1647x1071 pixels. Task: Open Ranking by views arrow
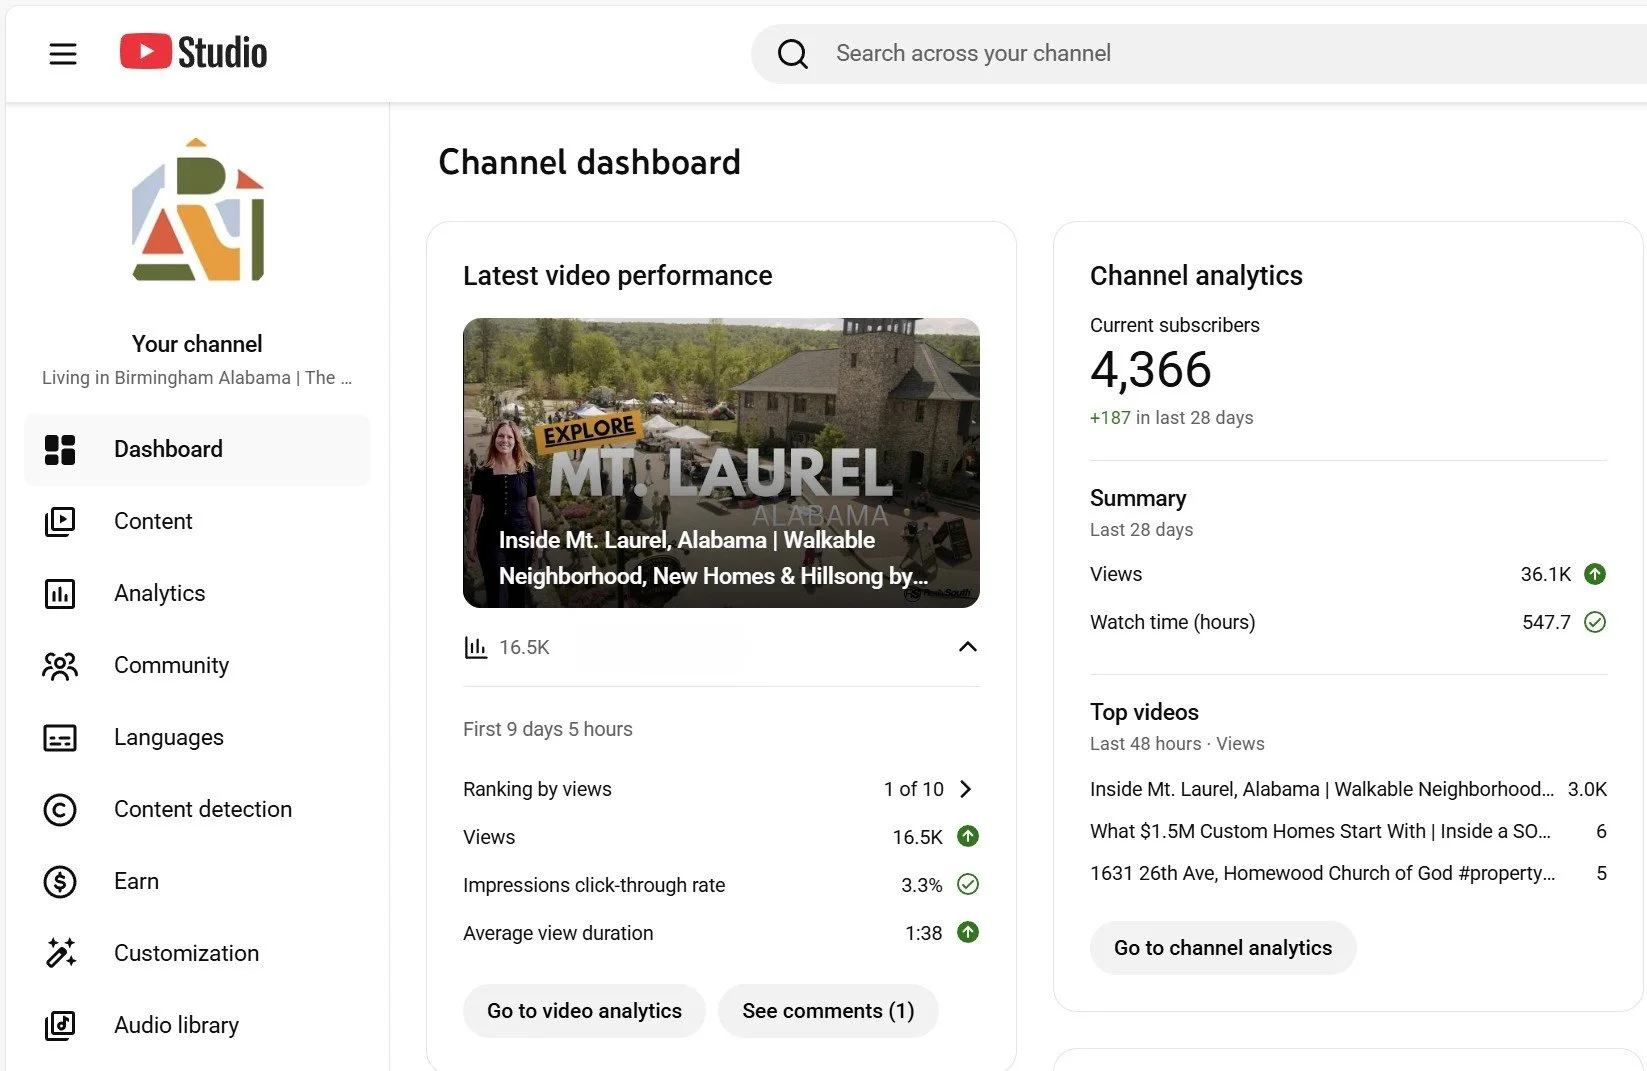pos(965,789)
